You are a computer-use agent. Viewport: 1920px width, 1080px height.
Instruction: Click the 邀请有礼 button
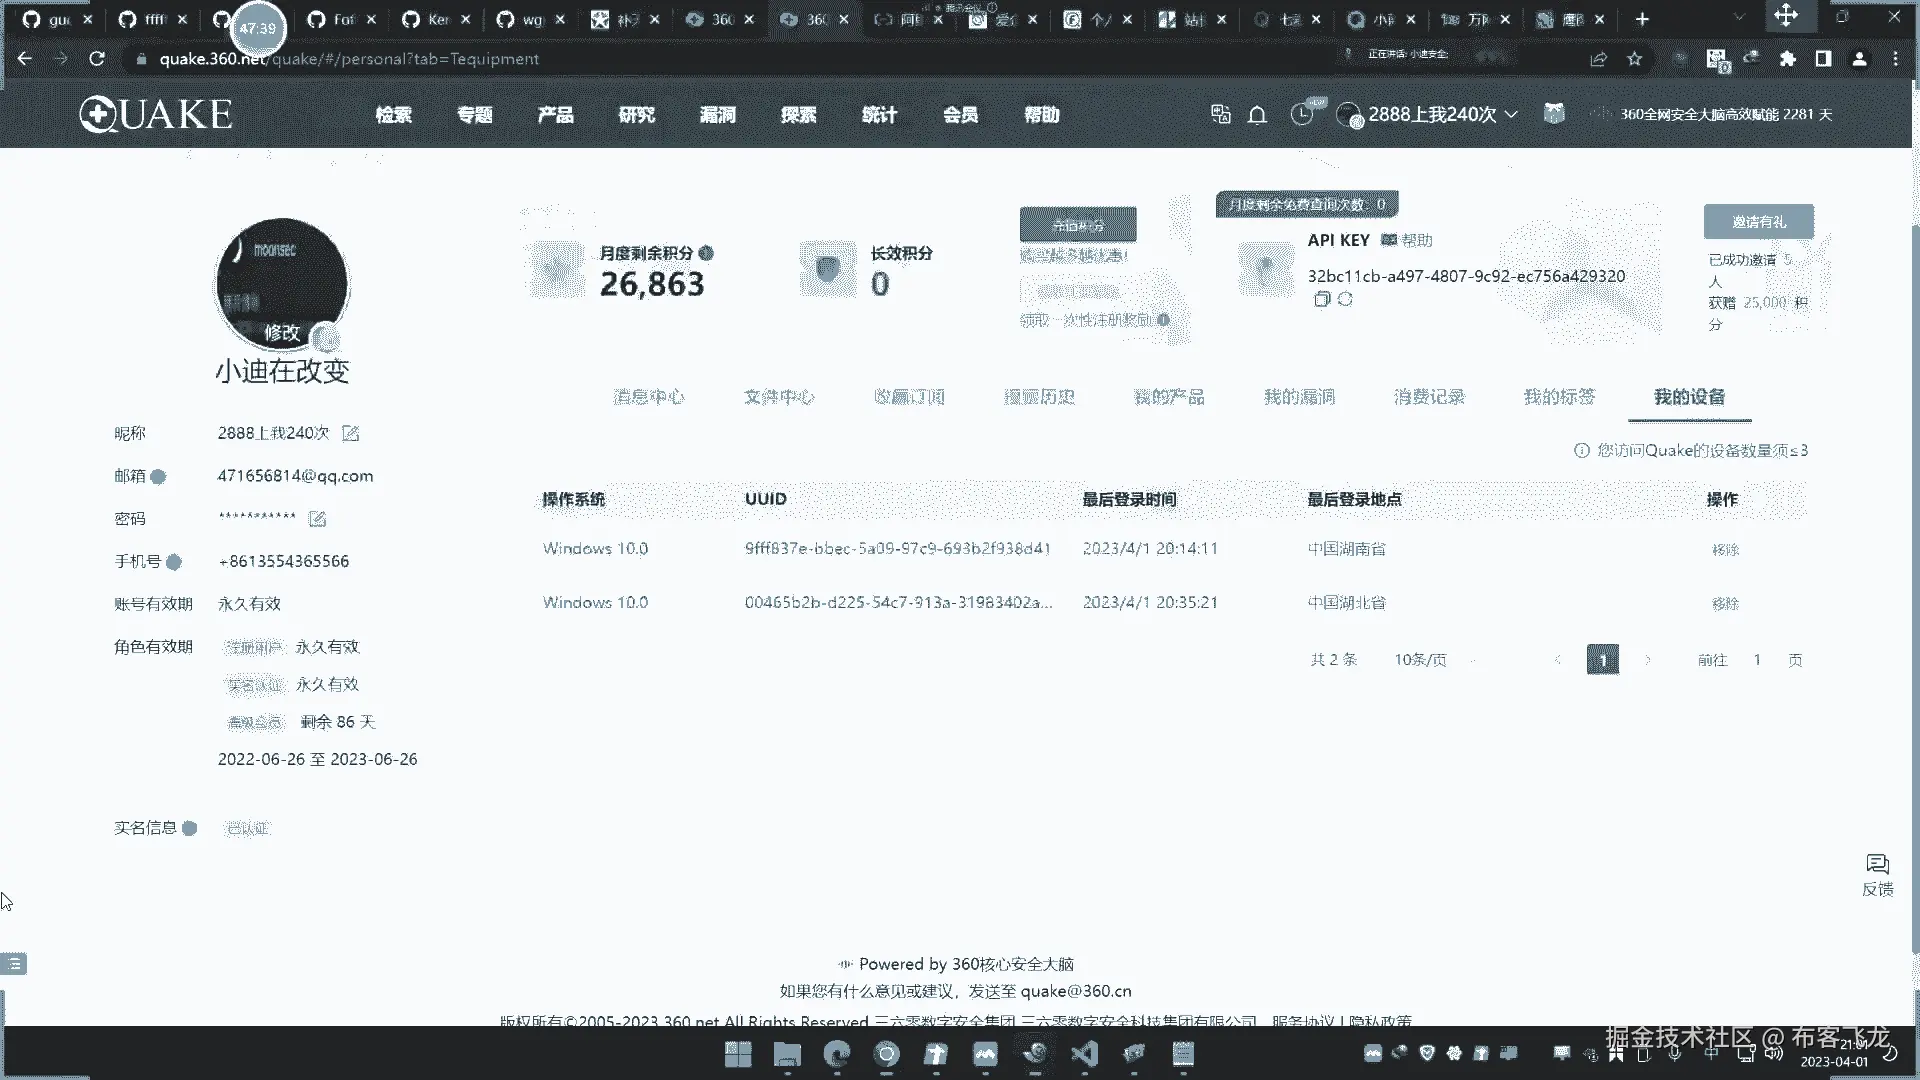[1758, 222]
